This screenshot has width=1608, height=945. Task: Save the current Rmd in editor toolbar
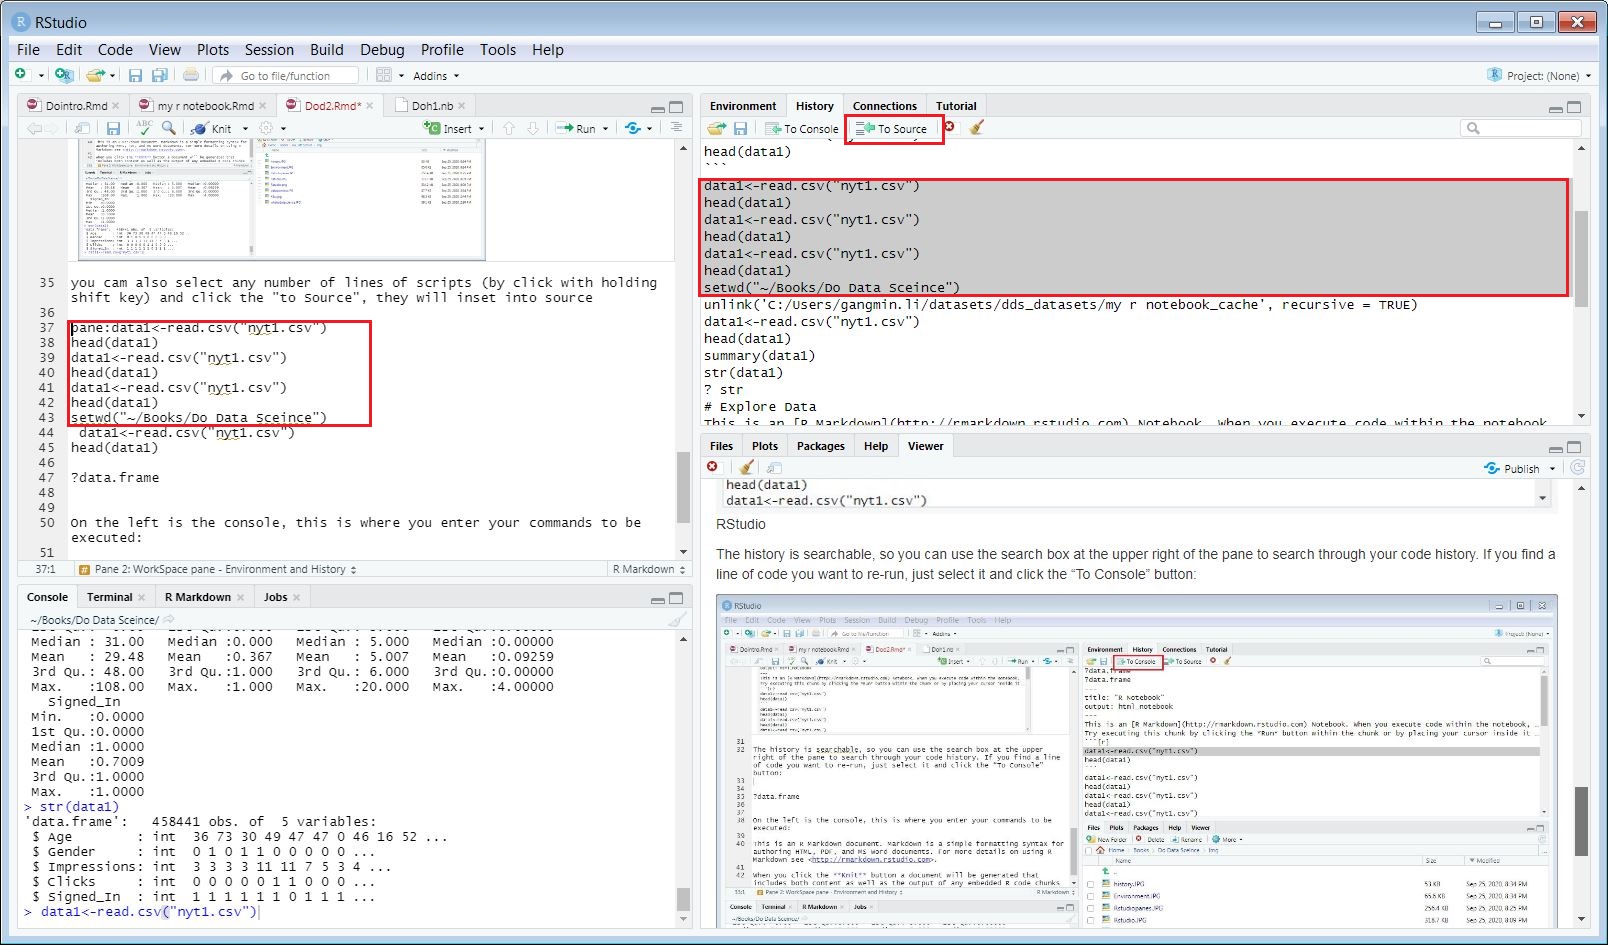[113, 128]
